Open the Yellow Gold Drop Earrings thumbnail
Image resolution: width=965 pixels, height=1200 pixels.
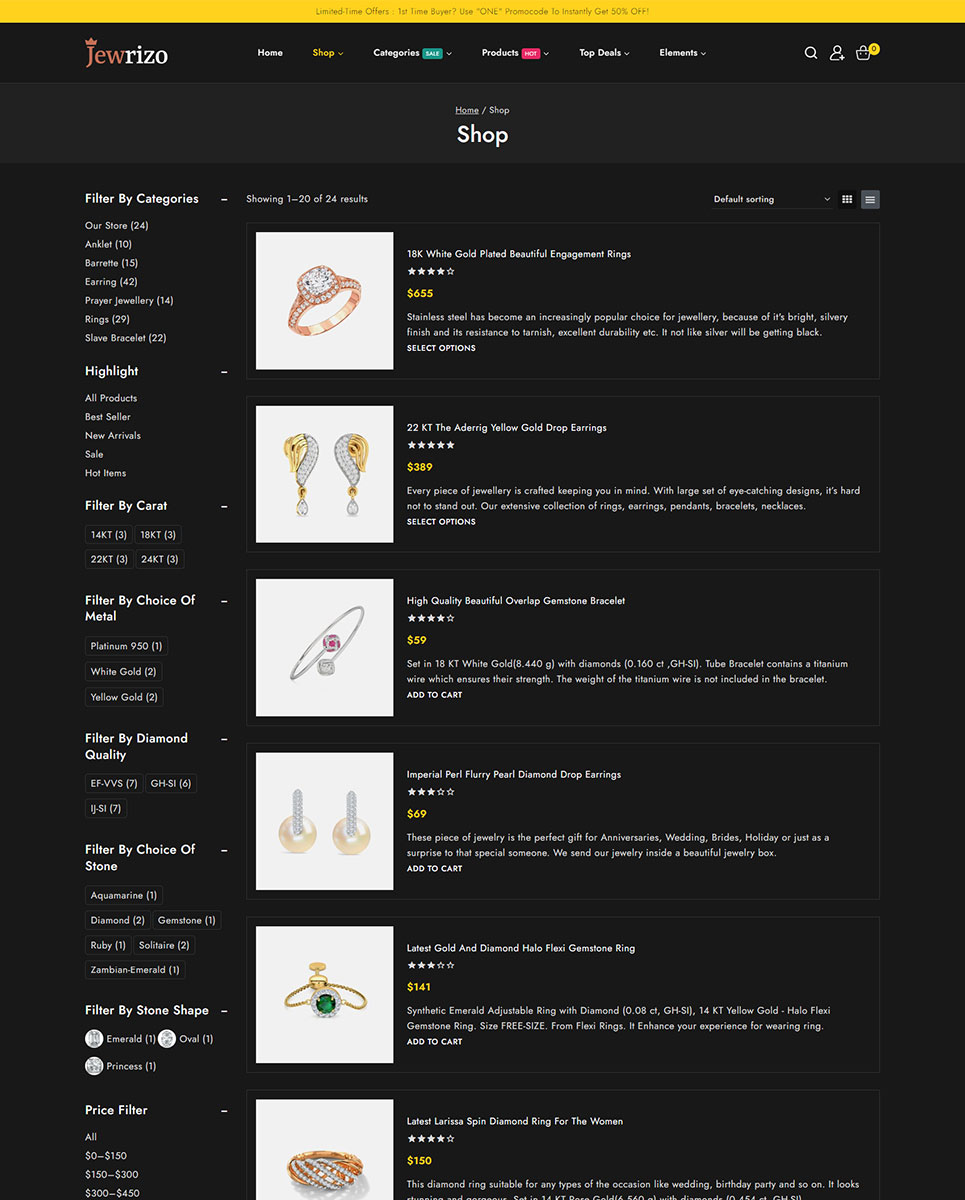[325, 474]
